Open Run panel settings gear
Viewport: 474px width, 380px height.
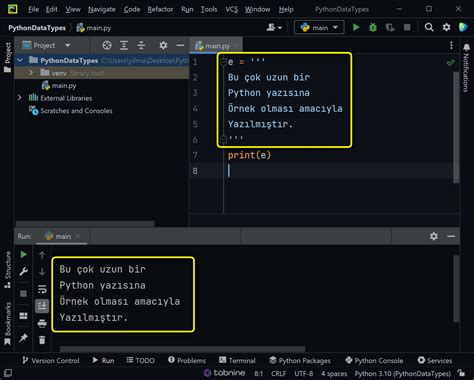434,236
